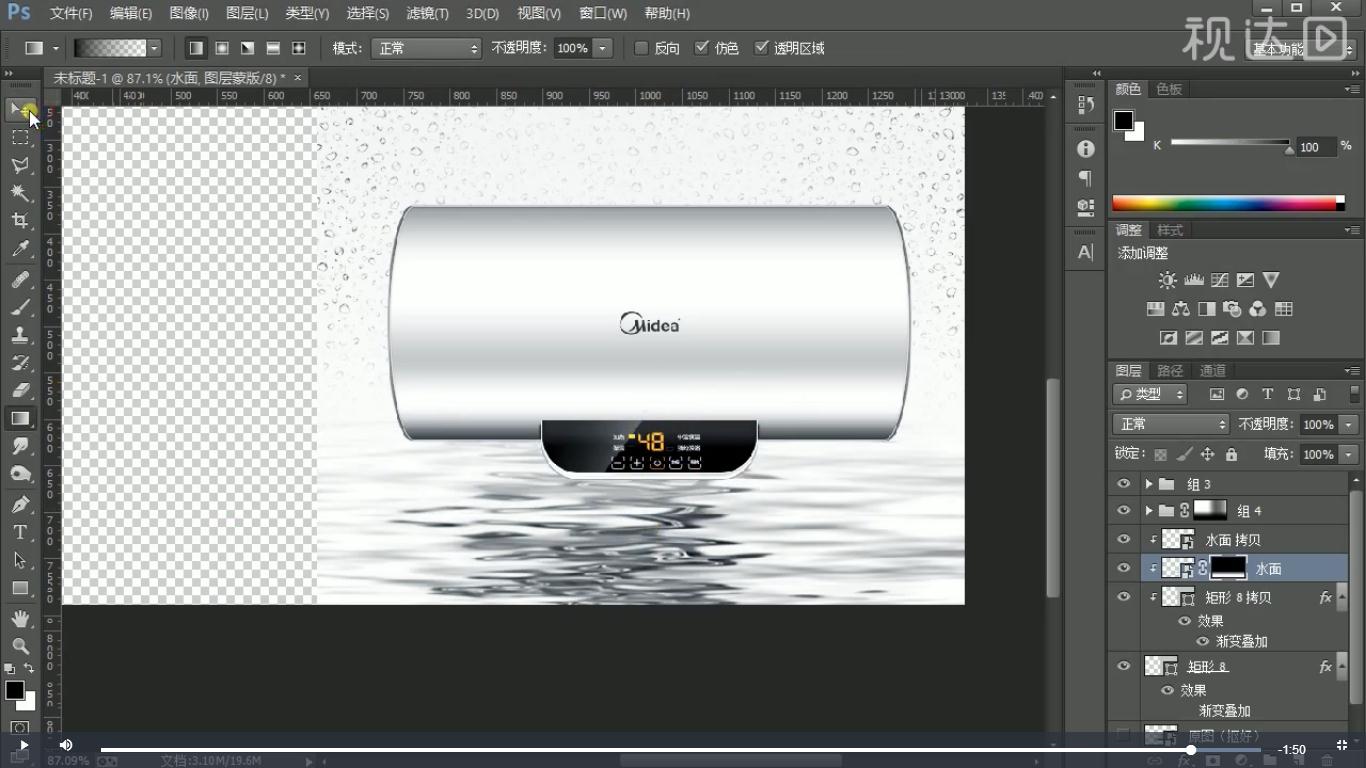
Task: Choose the radial gradient style
Action: coord(222,48)
